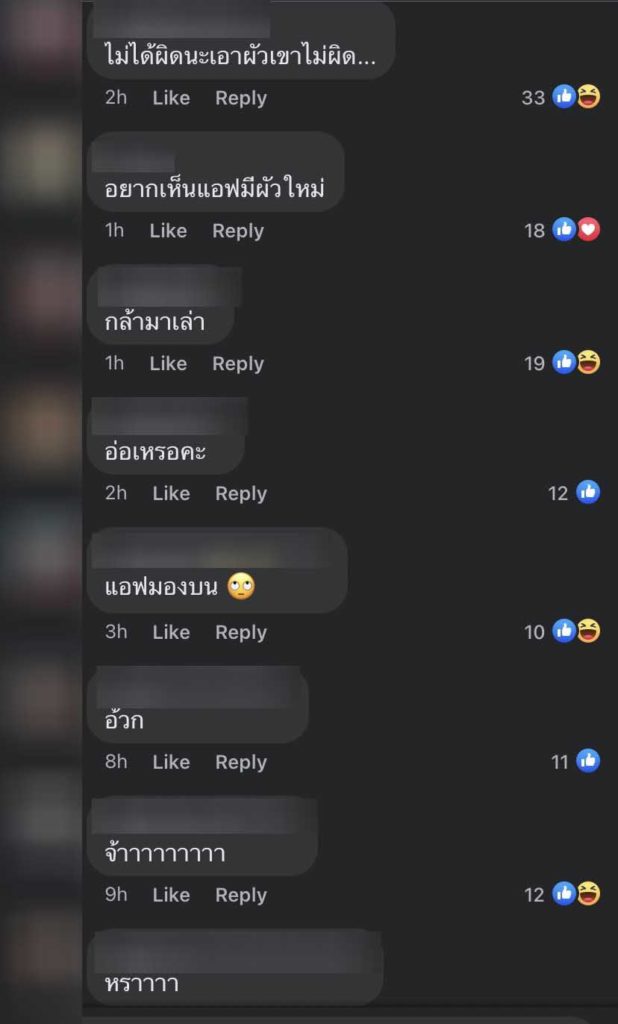
Task: Reply to the comment ไม่ได้ผิดนะเอาผัวเขาไม่ผิด
Action: click(241, 98)
